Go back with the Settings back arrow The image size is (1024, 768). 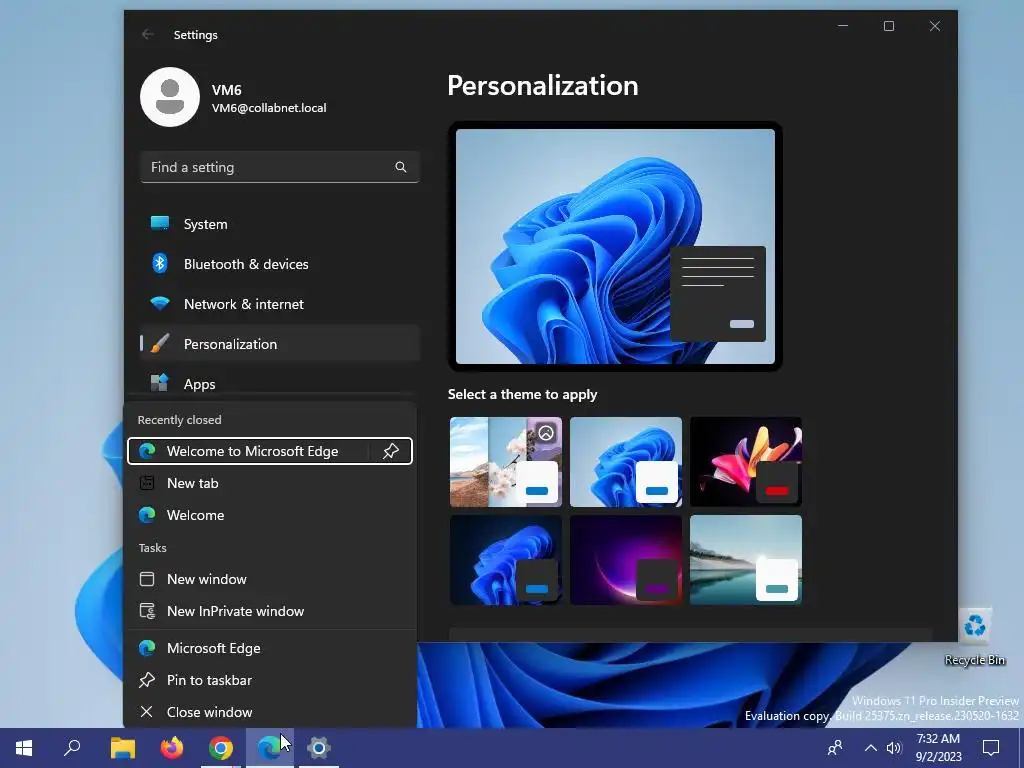[148, 35]
